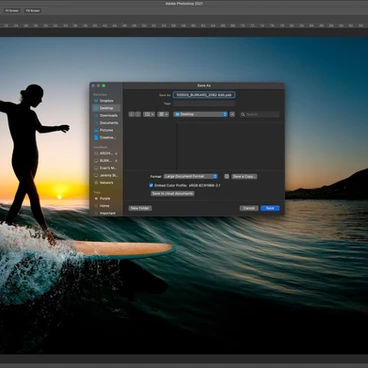Click the Save a Copy button
Viewport: 368px width, 368px height.
click(244, 176)
